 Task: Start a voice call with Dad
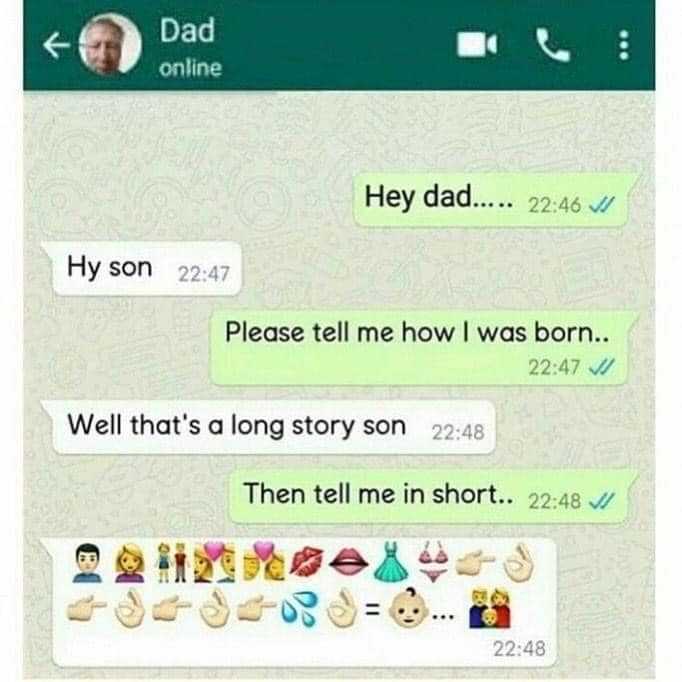pos(552,45)
